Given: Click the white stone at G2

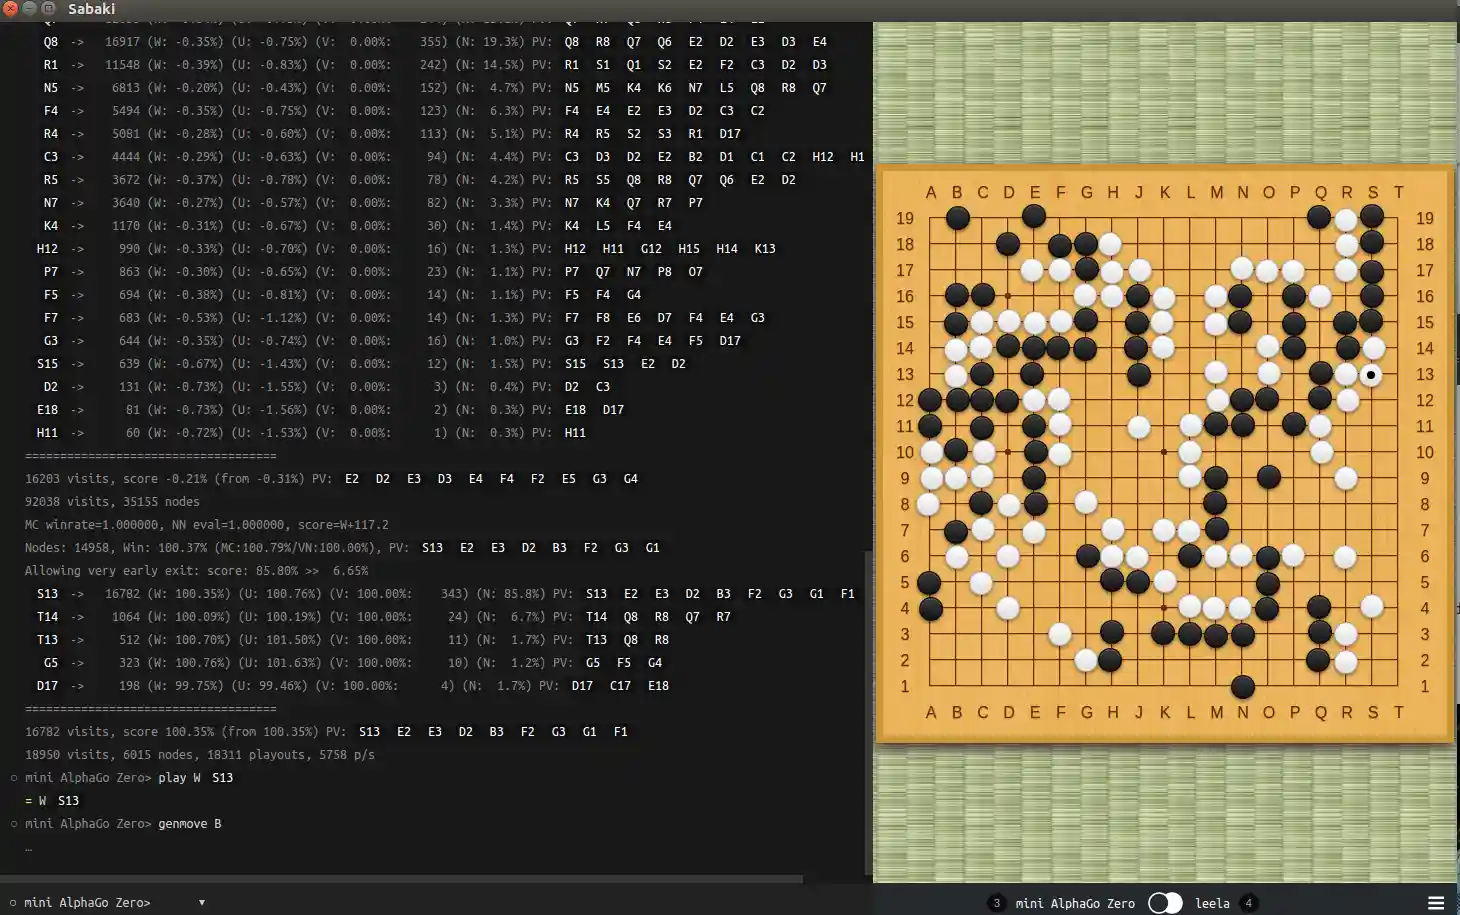Looking at the screenshot, I should pyautogui.click(x=1086, y=660).
